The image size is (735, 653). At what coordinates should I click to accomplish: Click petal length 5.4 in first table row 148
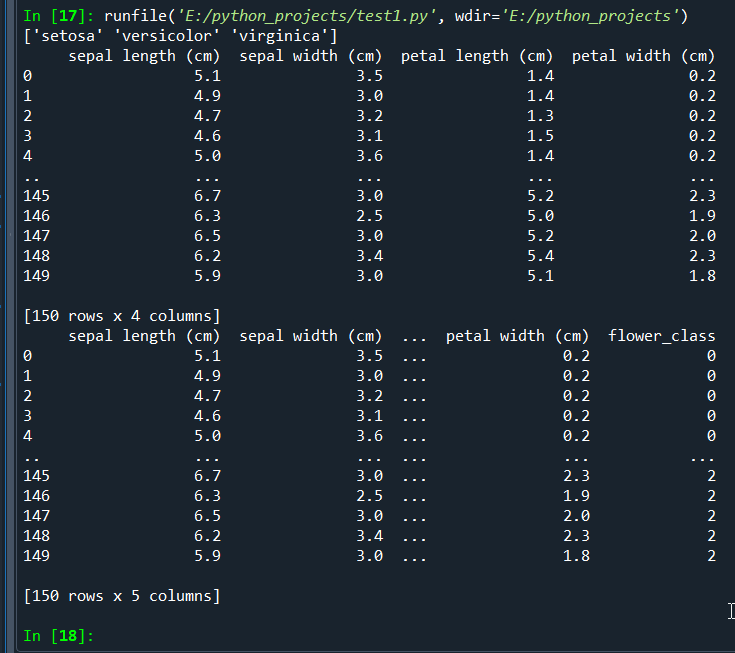[x=540, y=256]
